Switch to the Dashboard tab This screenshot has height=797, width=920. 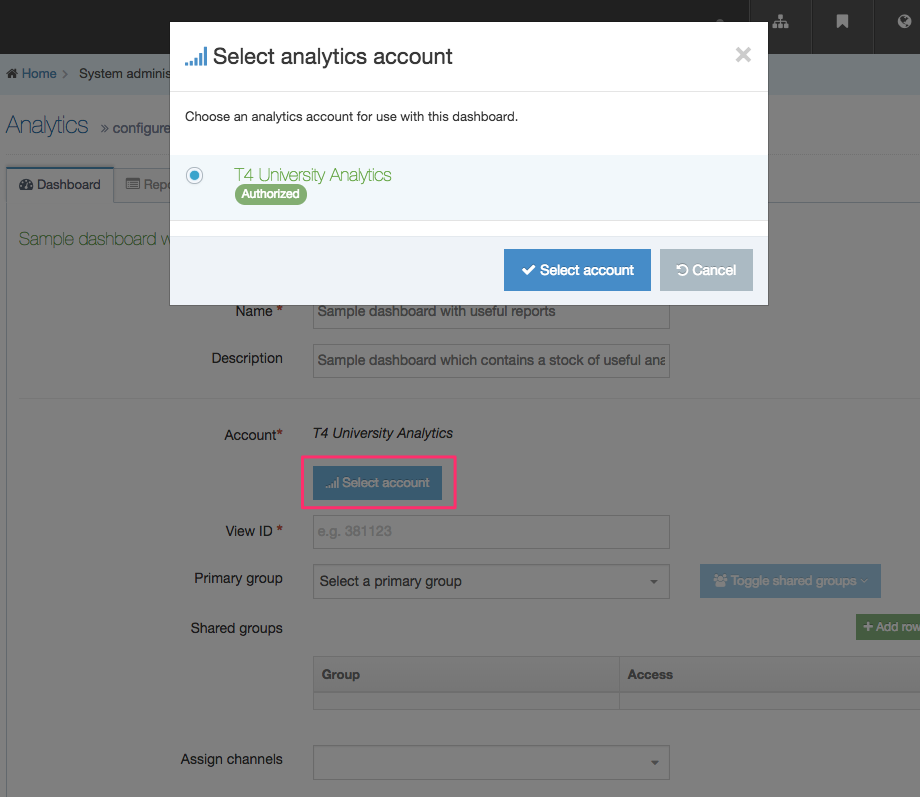coord(60,184)
